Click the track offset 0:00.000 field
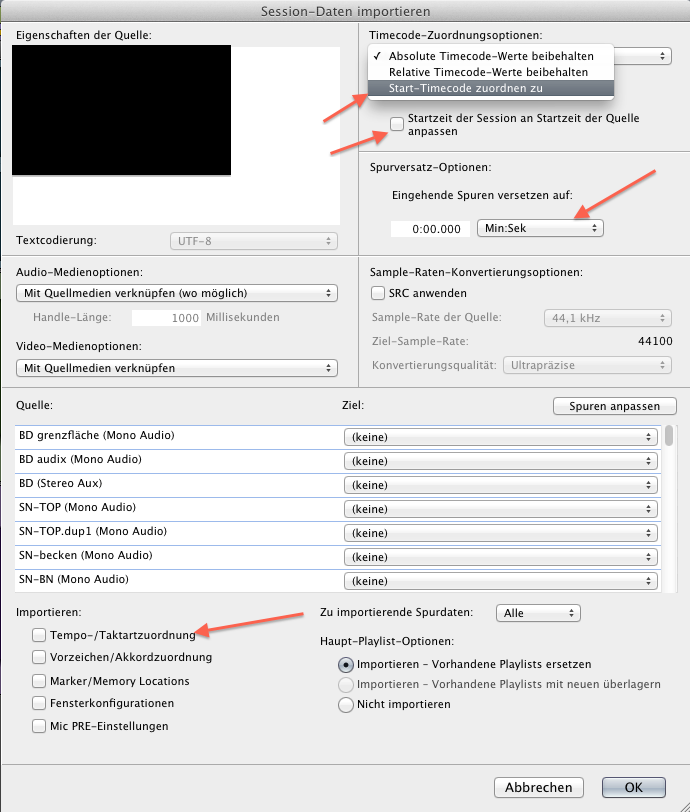 pos(430,229)
